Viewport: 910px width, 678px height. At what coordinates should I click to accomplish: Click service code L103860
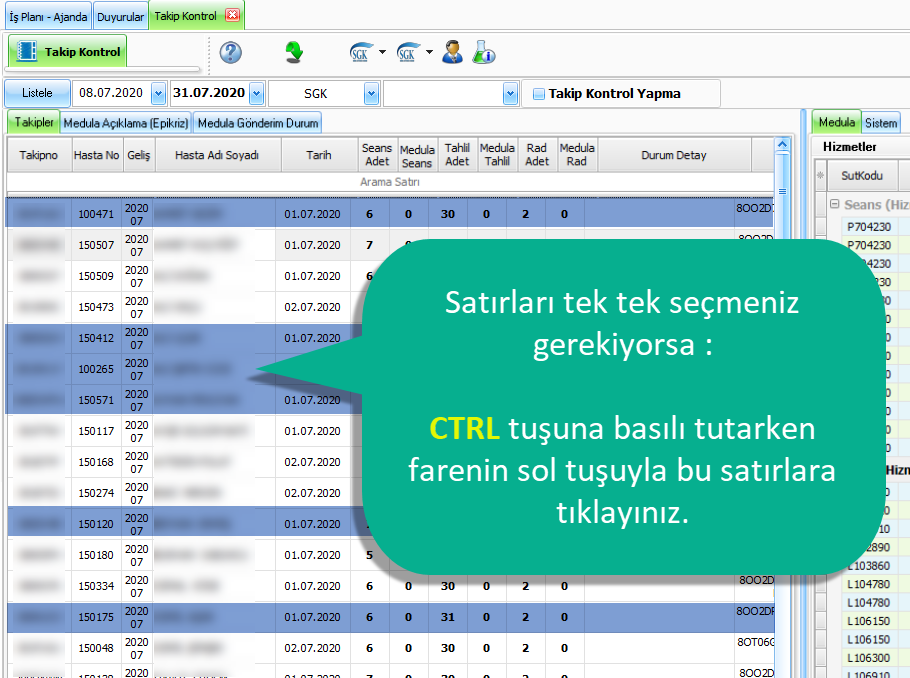[871, 565]
